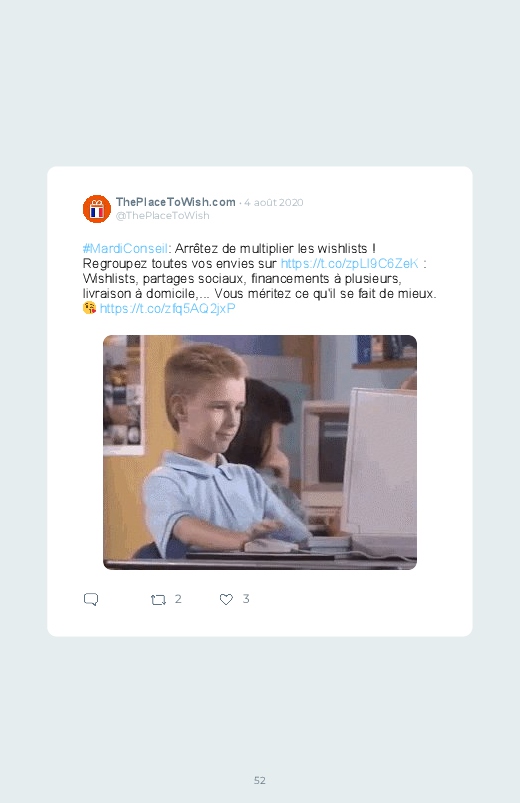Viewport: 520px width, 803px height.
Task: Click the reply speech bubble icon
Action: pyautogui.click(x=91, y=599)
